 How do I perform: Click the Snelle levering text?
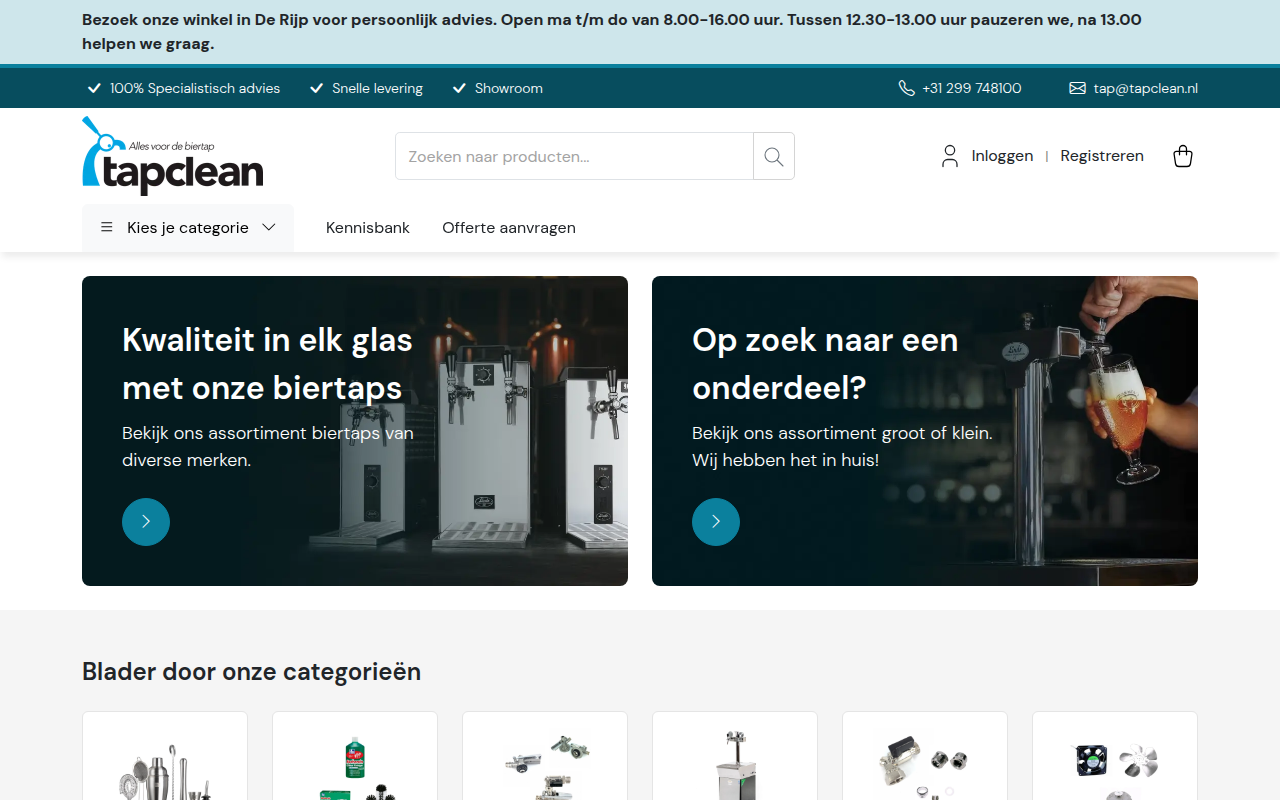[377, 88]
